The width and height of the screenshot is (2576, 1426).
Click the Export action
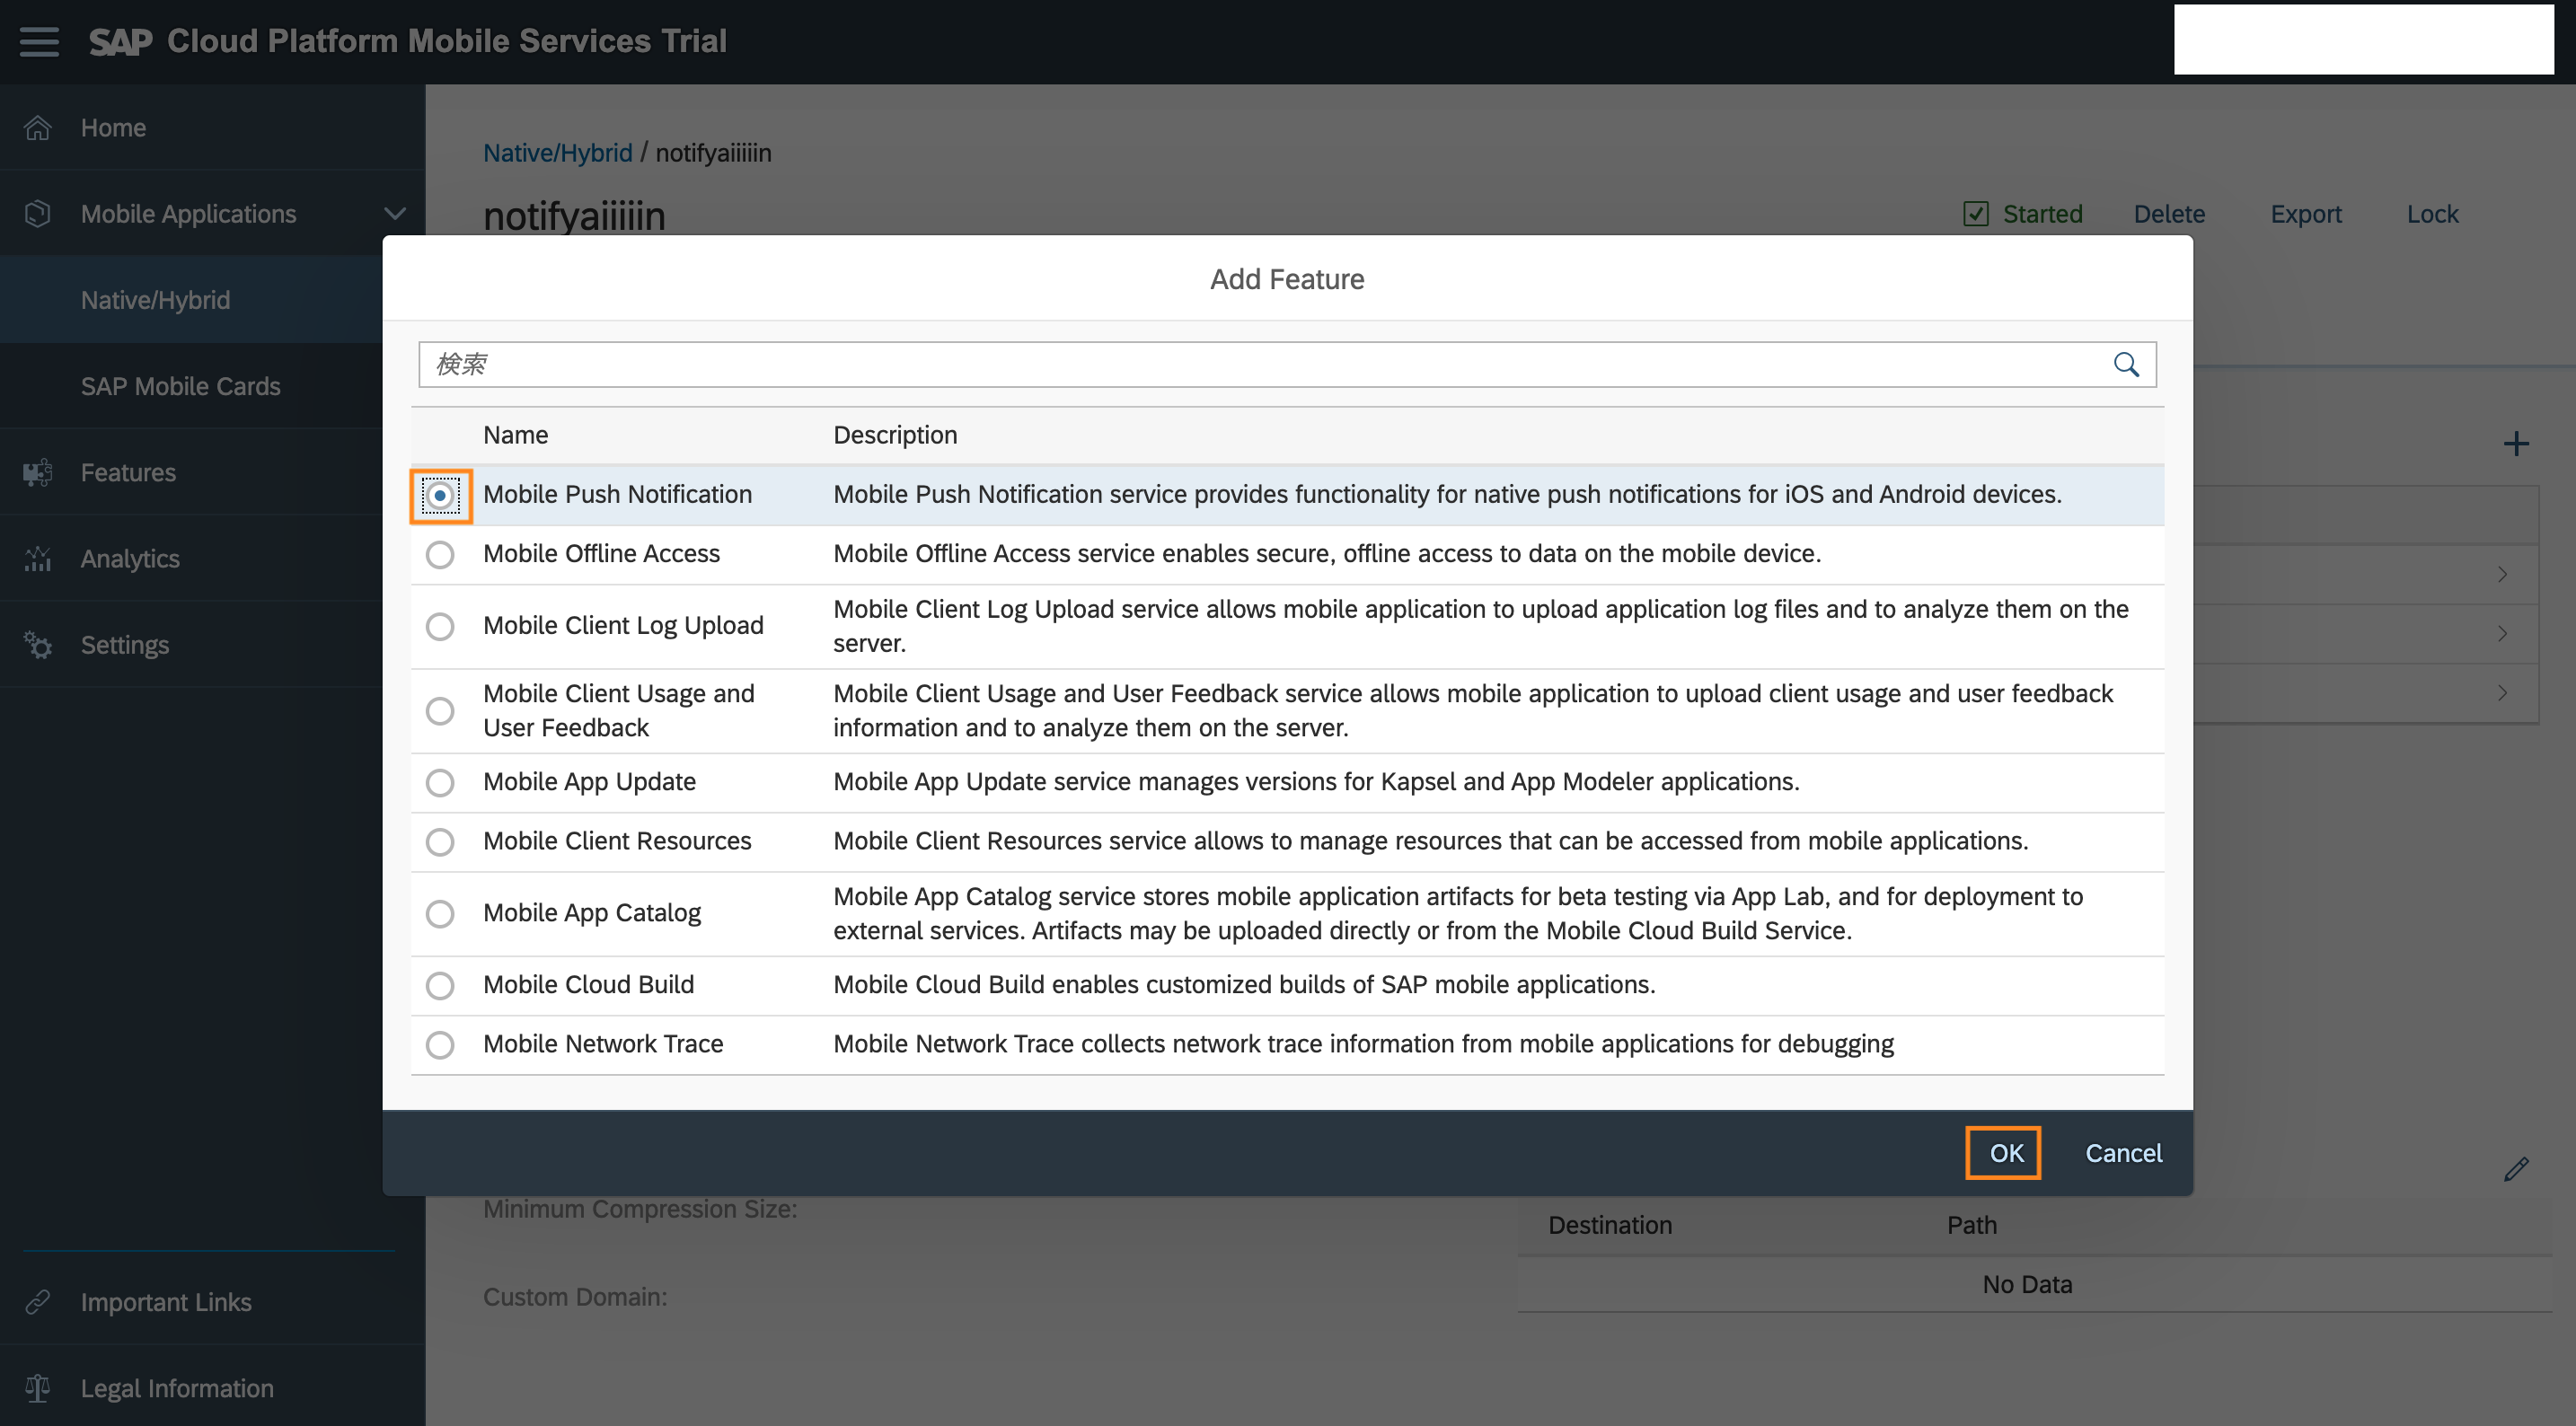(2305, 214)
